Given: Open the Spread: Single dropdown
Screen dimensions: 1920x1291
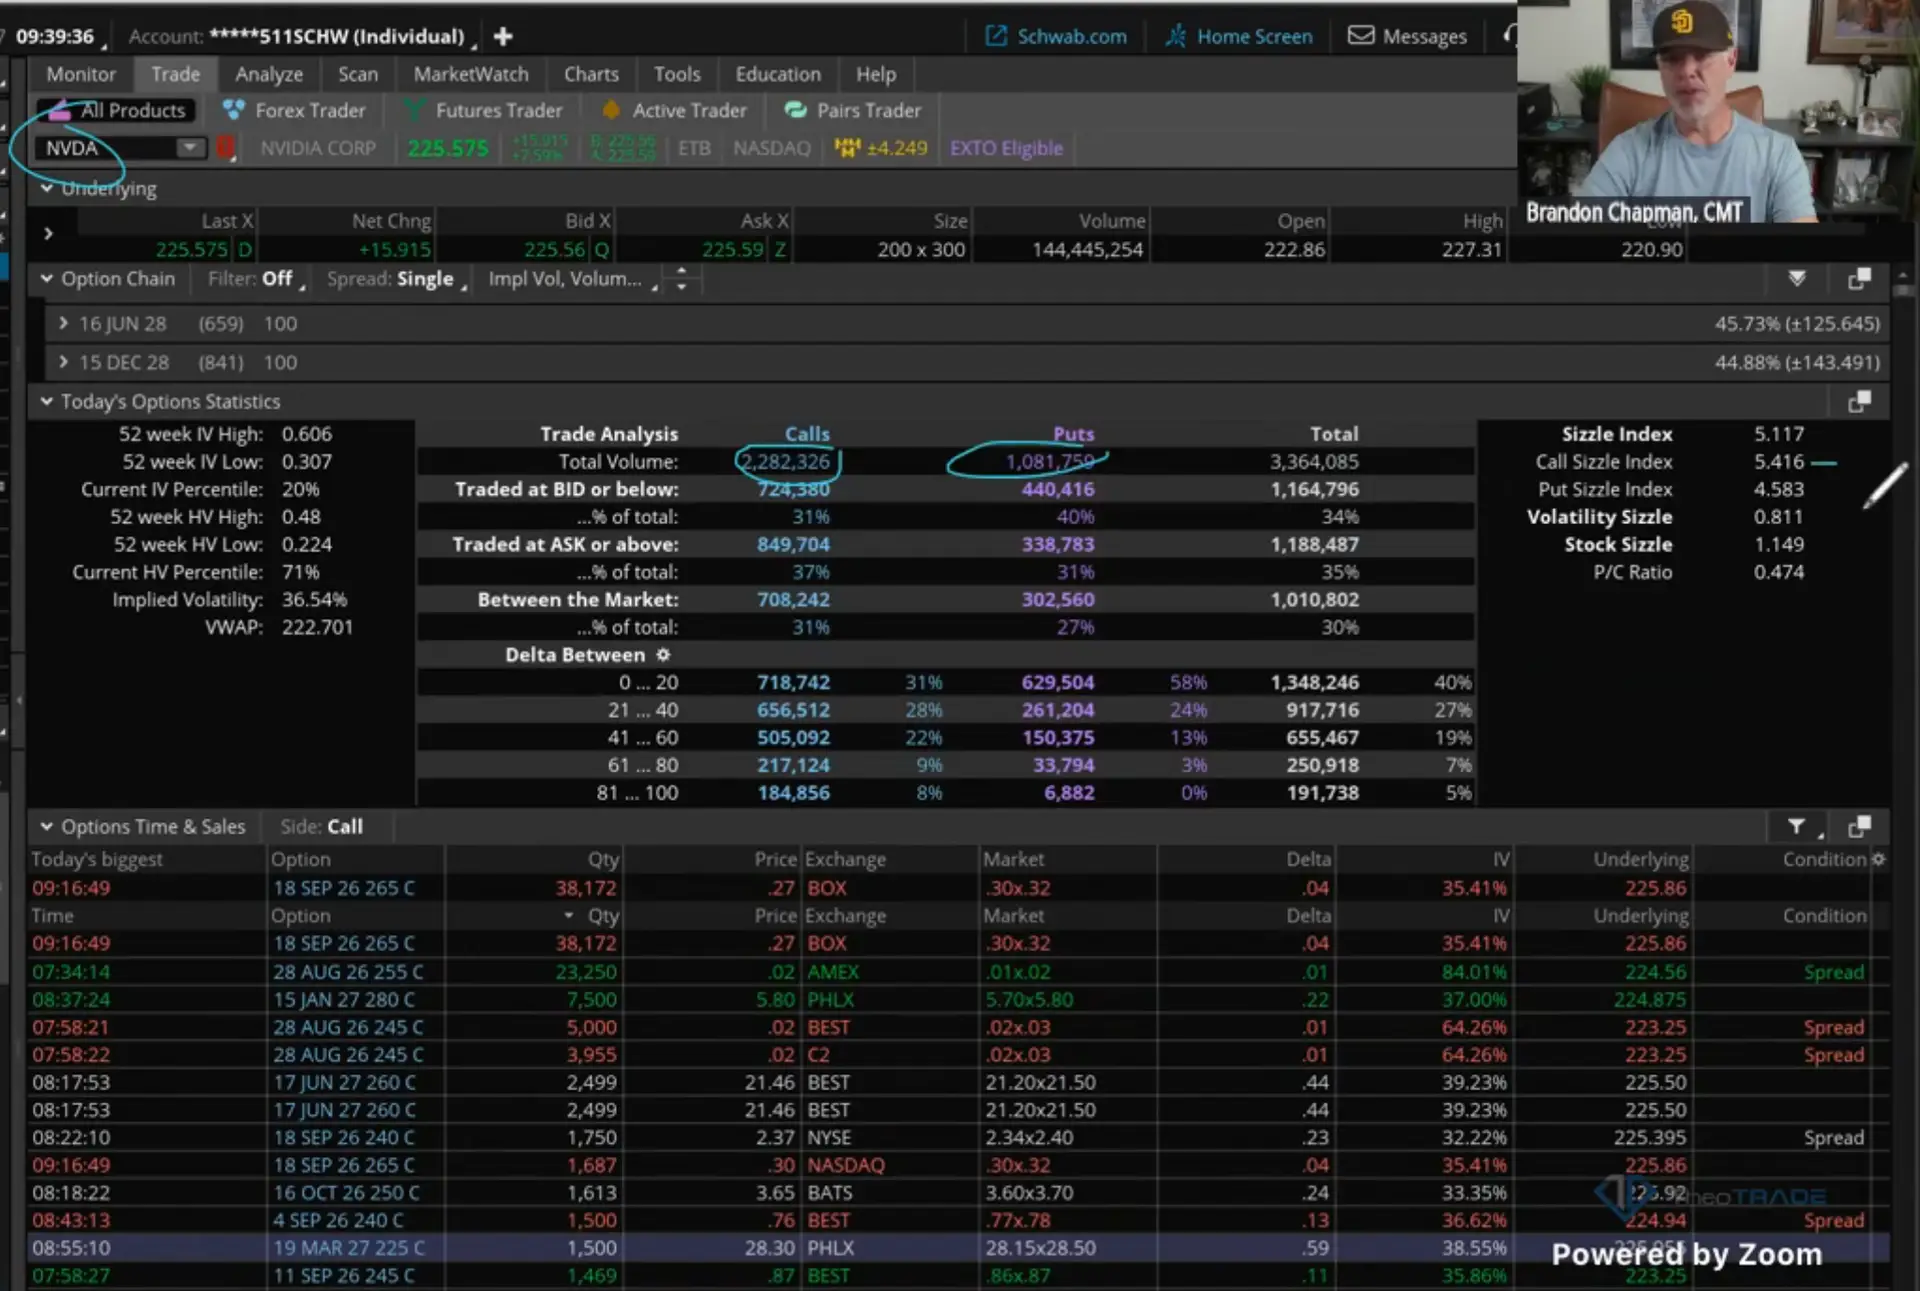Looking at the screenshot, I should 397,279.
